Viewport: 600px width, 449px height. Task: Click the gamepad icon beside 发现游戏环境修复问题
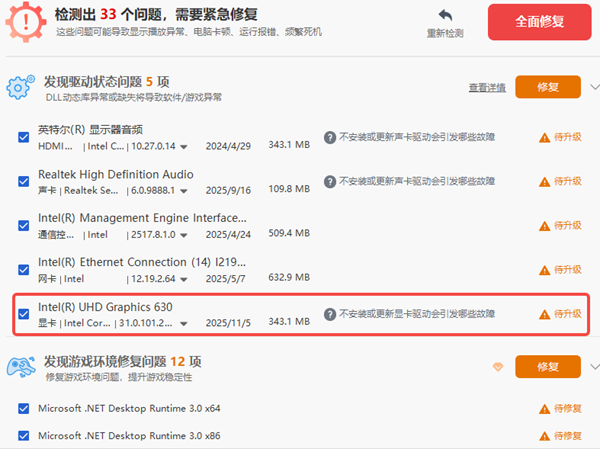(20, 367)
